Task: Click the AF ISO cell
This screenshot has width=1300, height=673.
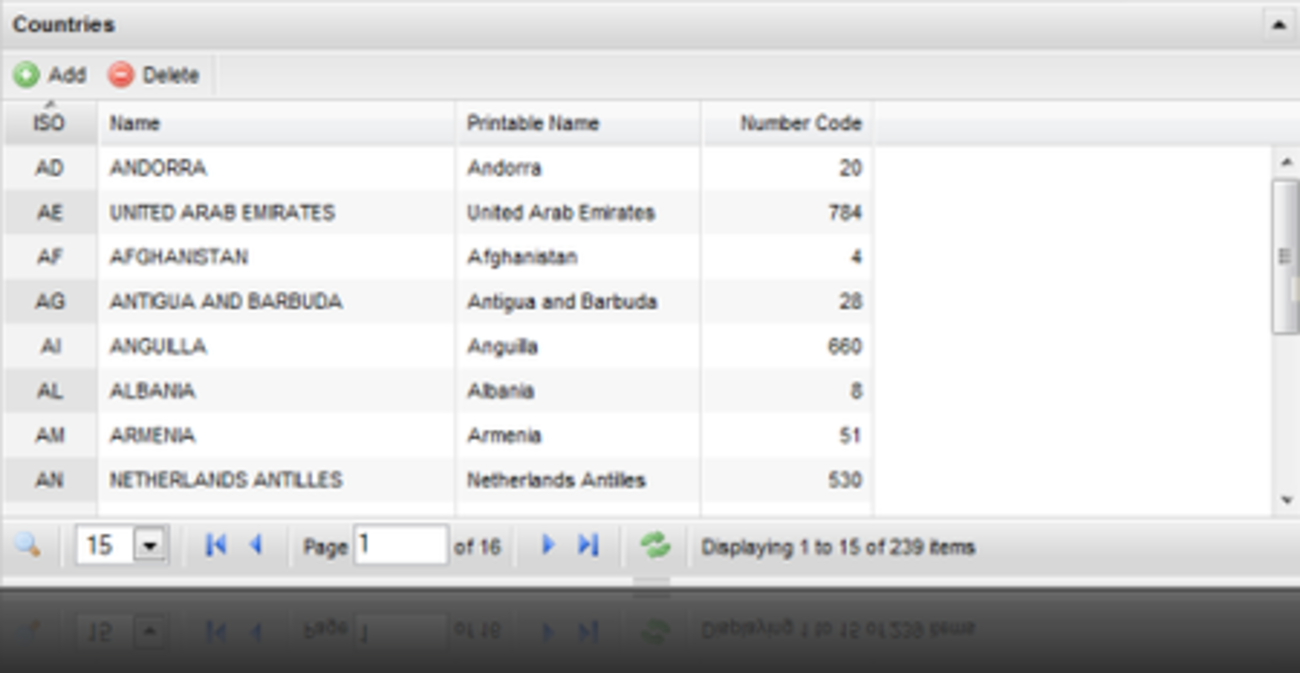Action: click(49, 257)
